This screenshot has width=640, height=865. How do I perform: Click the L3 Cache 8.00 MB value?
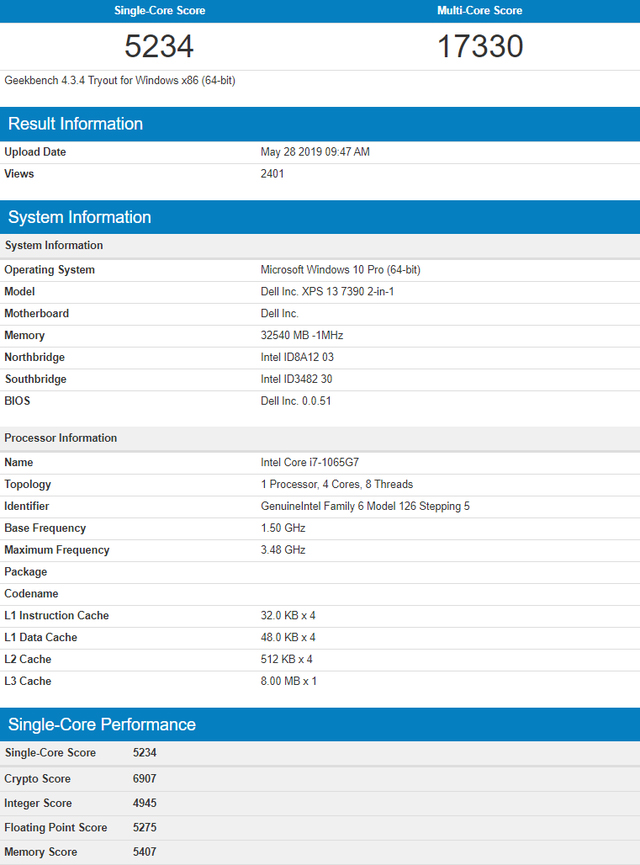pyautogui.click(x=289, y=681)
